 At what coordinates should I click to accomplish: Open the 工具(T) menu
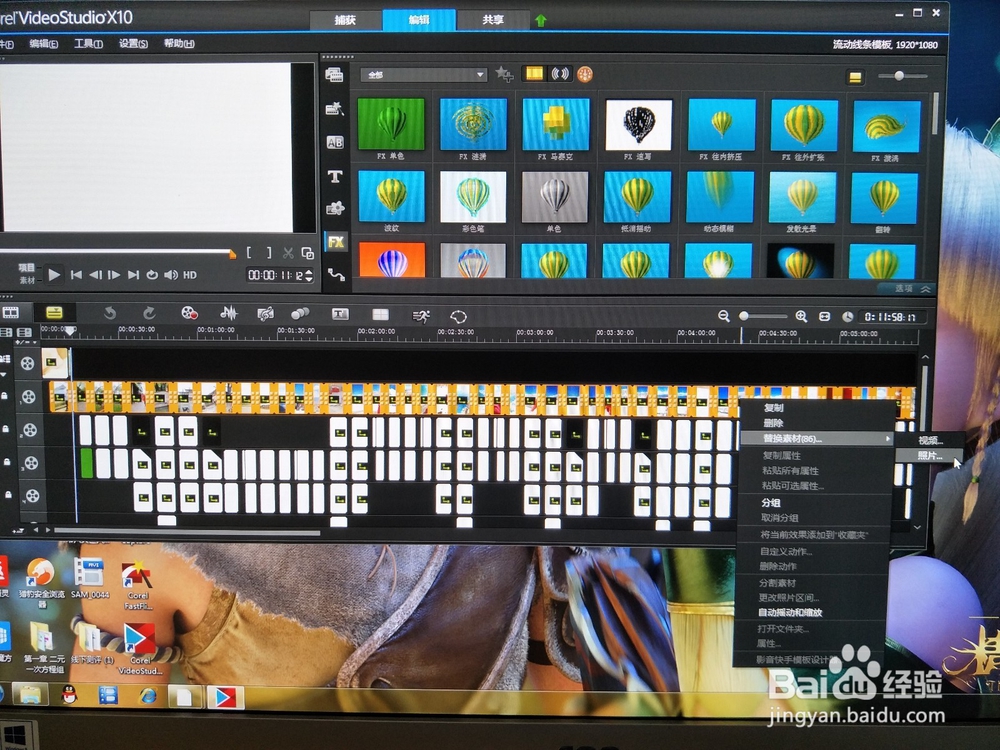[88, 43]
